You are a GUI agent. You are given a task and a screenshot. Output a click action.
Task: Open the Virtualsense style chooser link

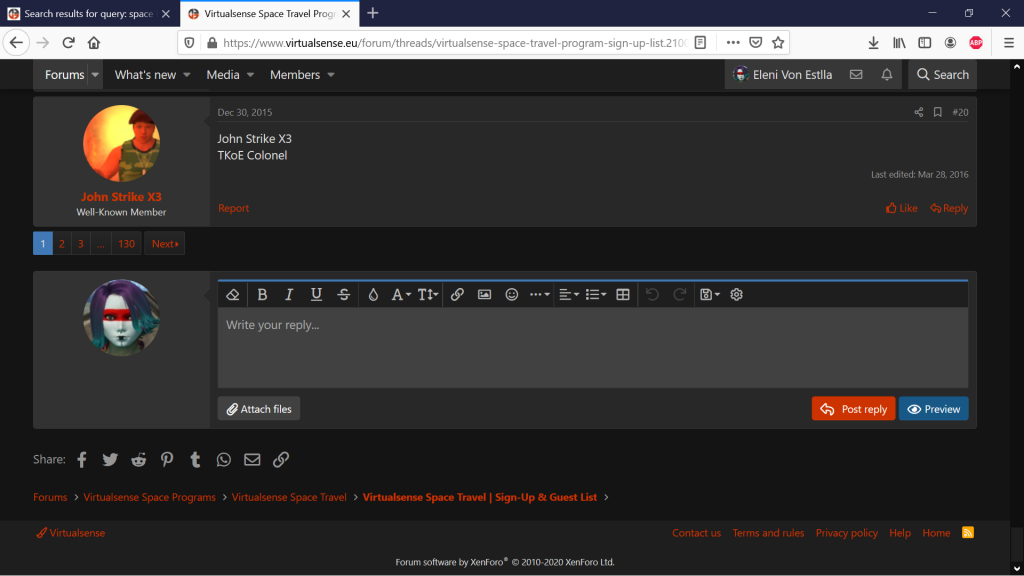pyautogui.click(x=71, y=533)
